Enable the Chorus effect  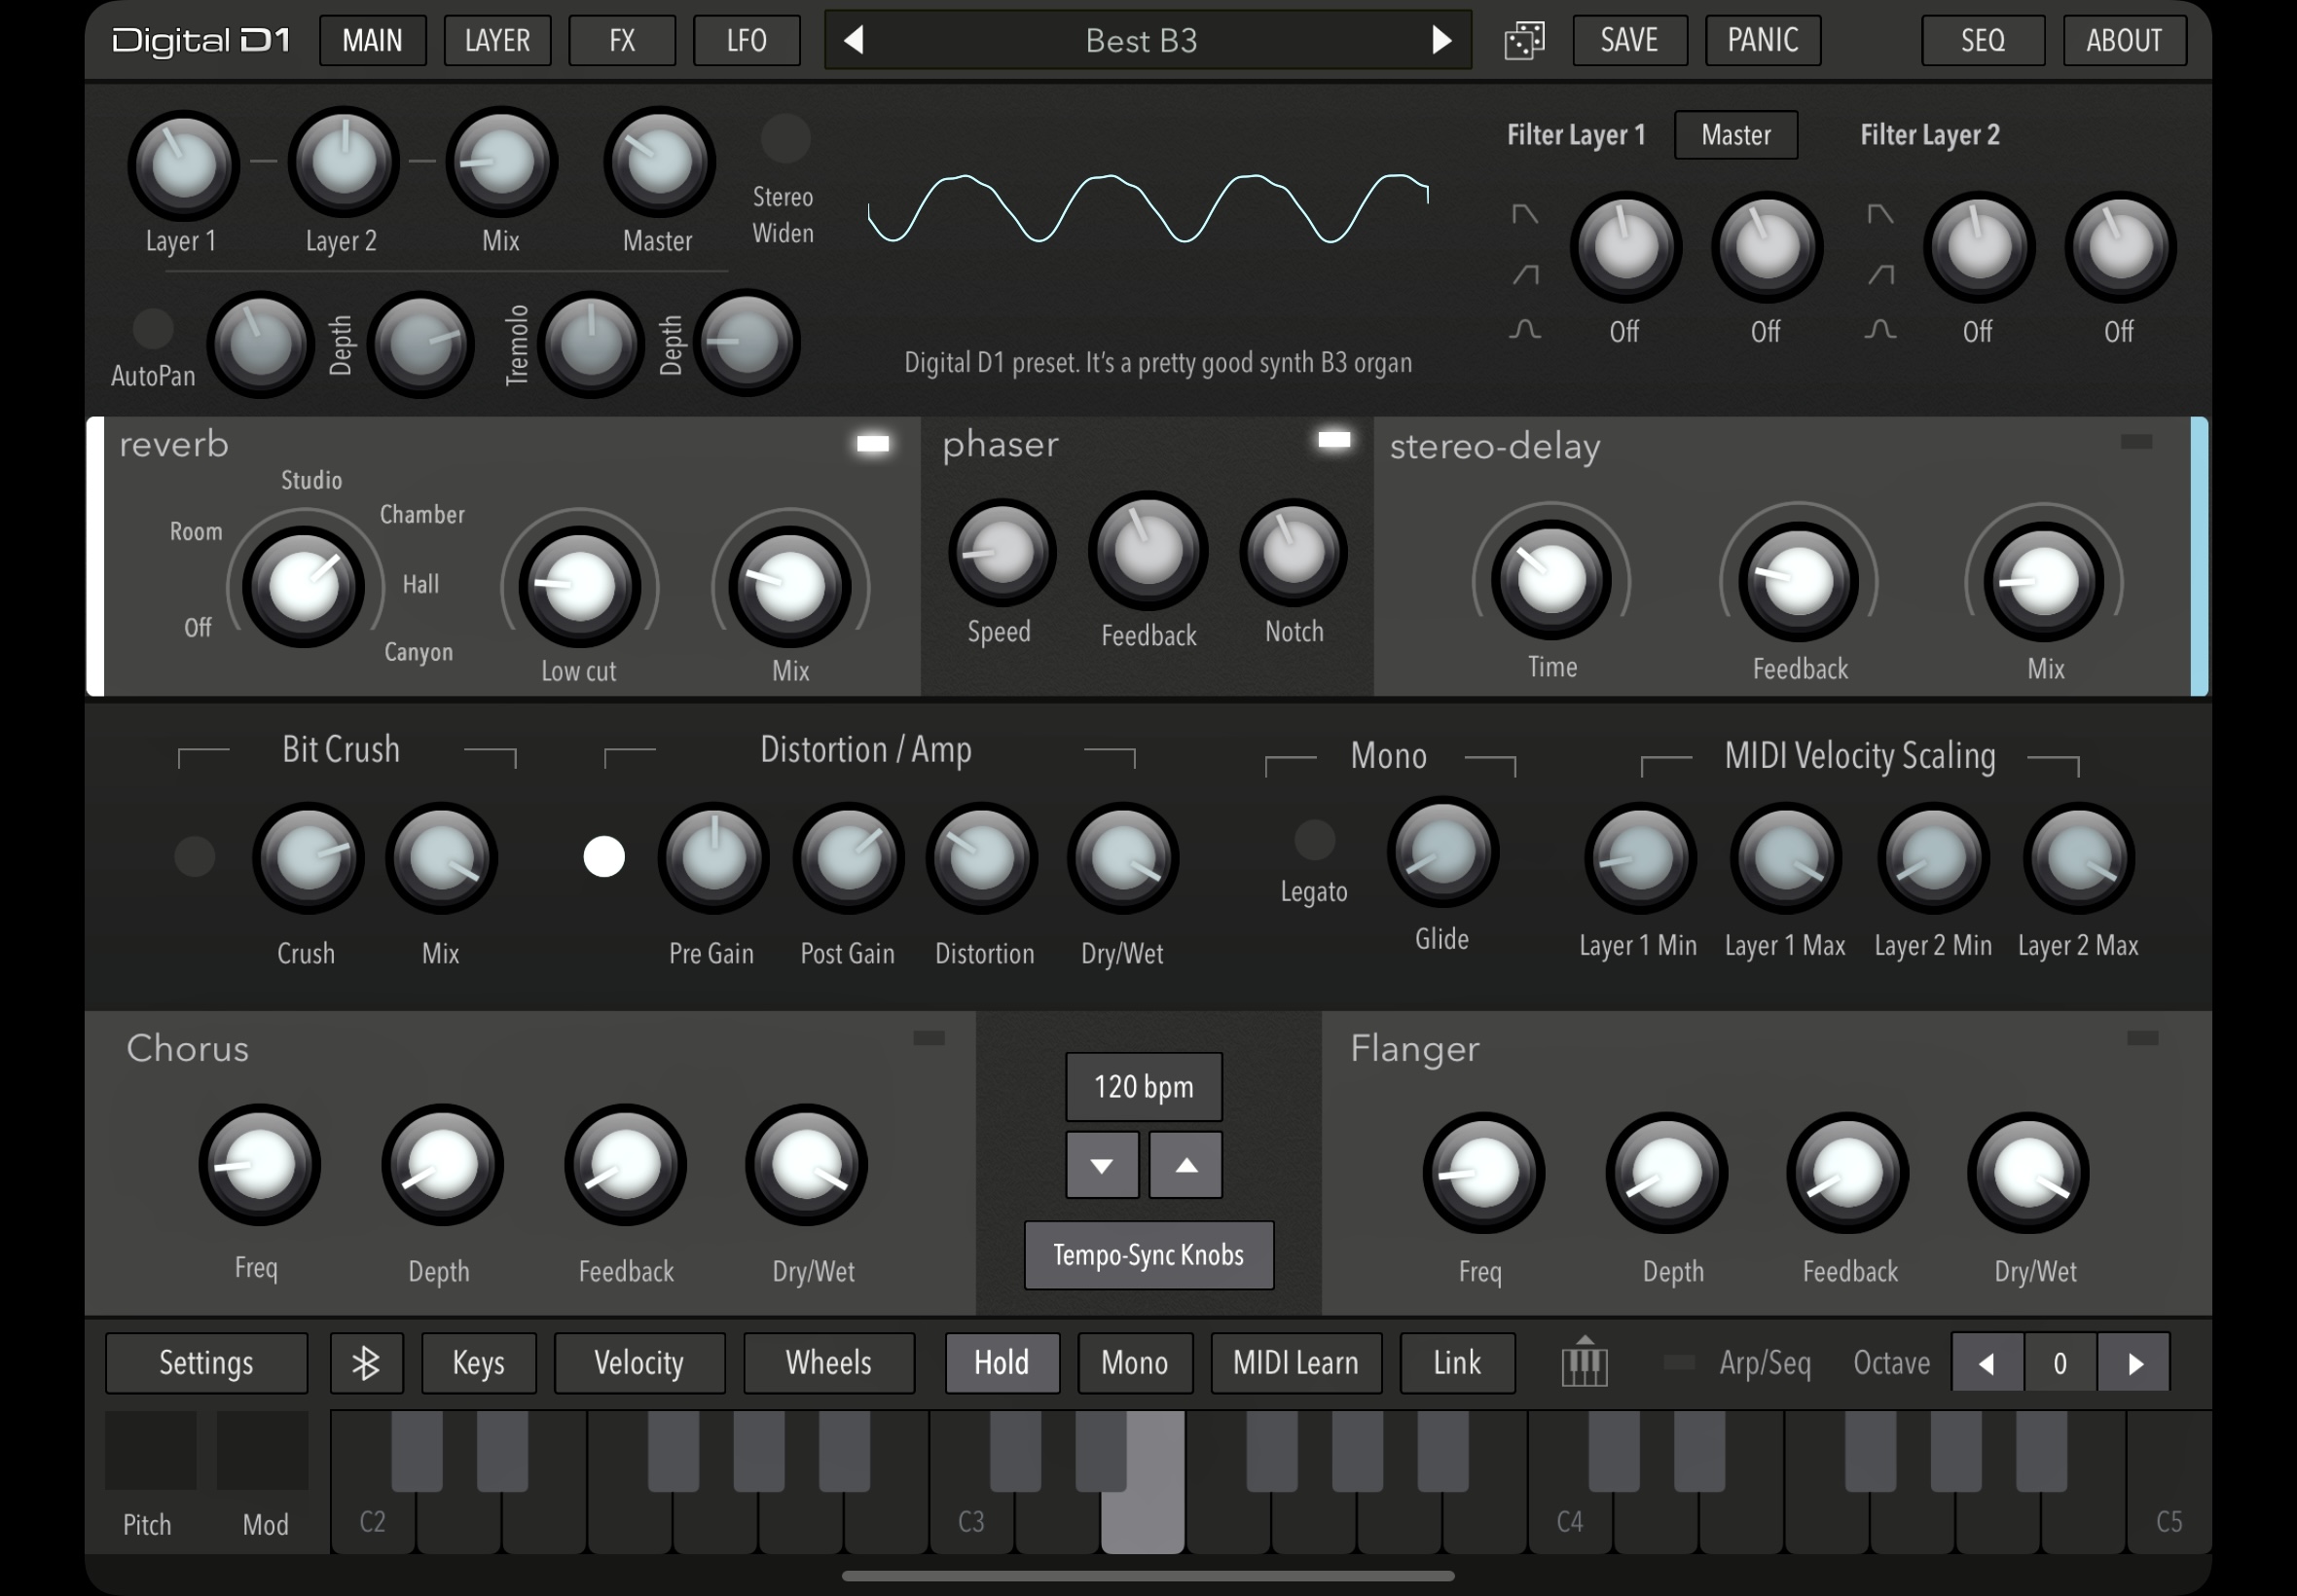[928, 1038]
